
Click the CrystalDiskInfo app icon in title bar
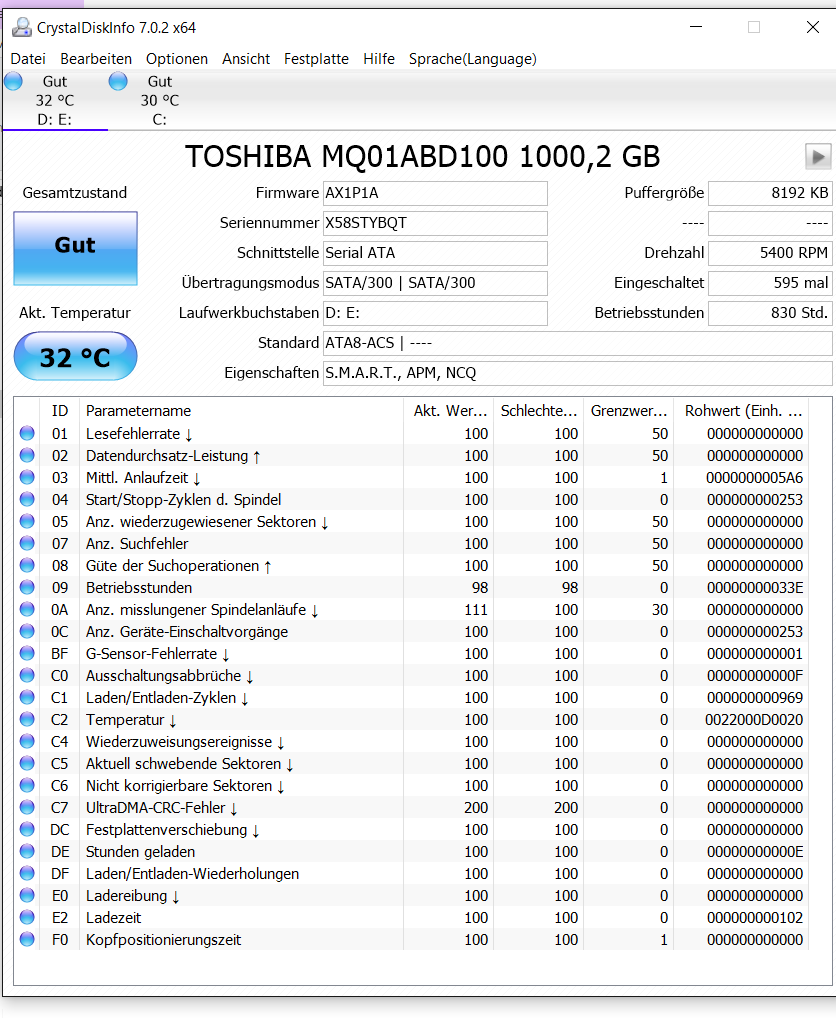click(22, 27)
